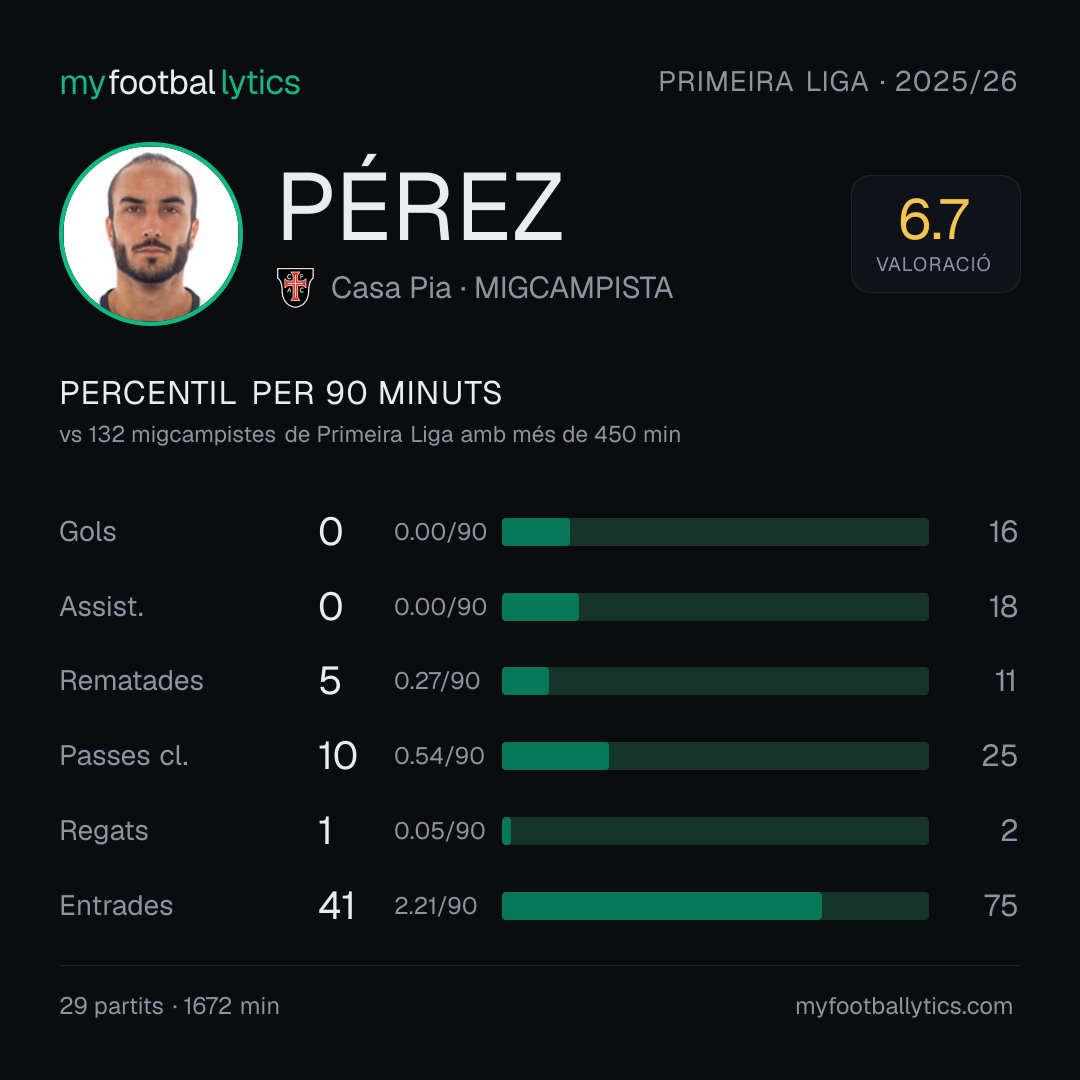Image resolution: width=1080 pixels, height=1080 pixels.
Task: Select the Primeira Liga 2025/26 label
Action: (838, 81)
